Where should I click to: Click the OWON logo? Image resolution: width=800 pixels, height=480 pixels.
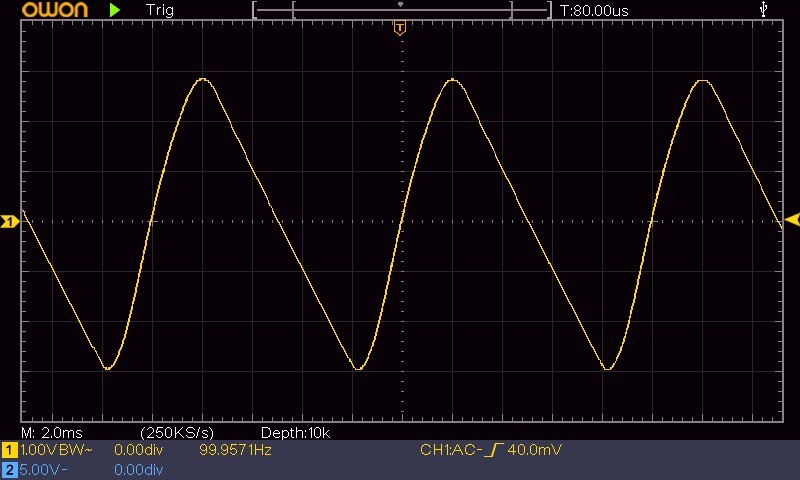(55, 10)
